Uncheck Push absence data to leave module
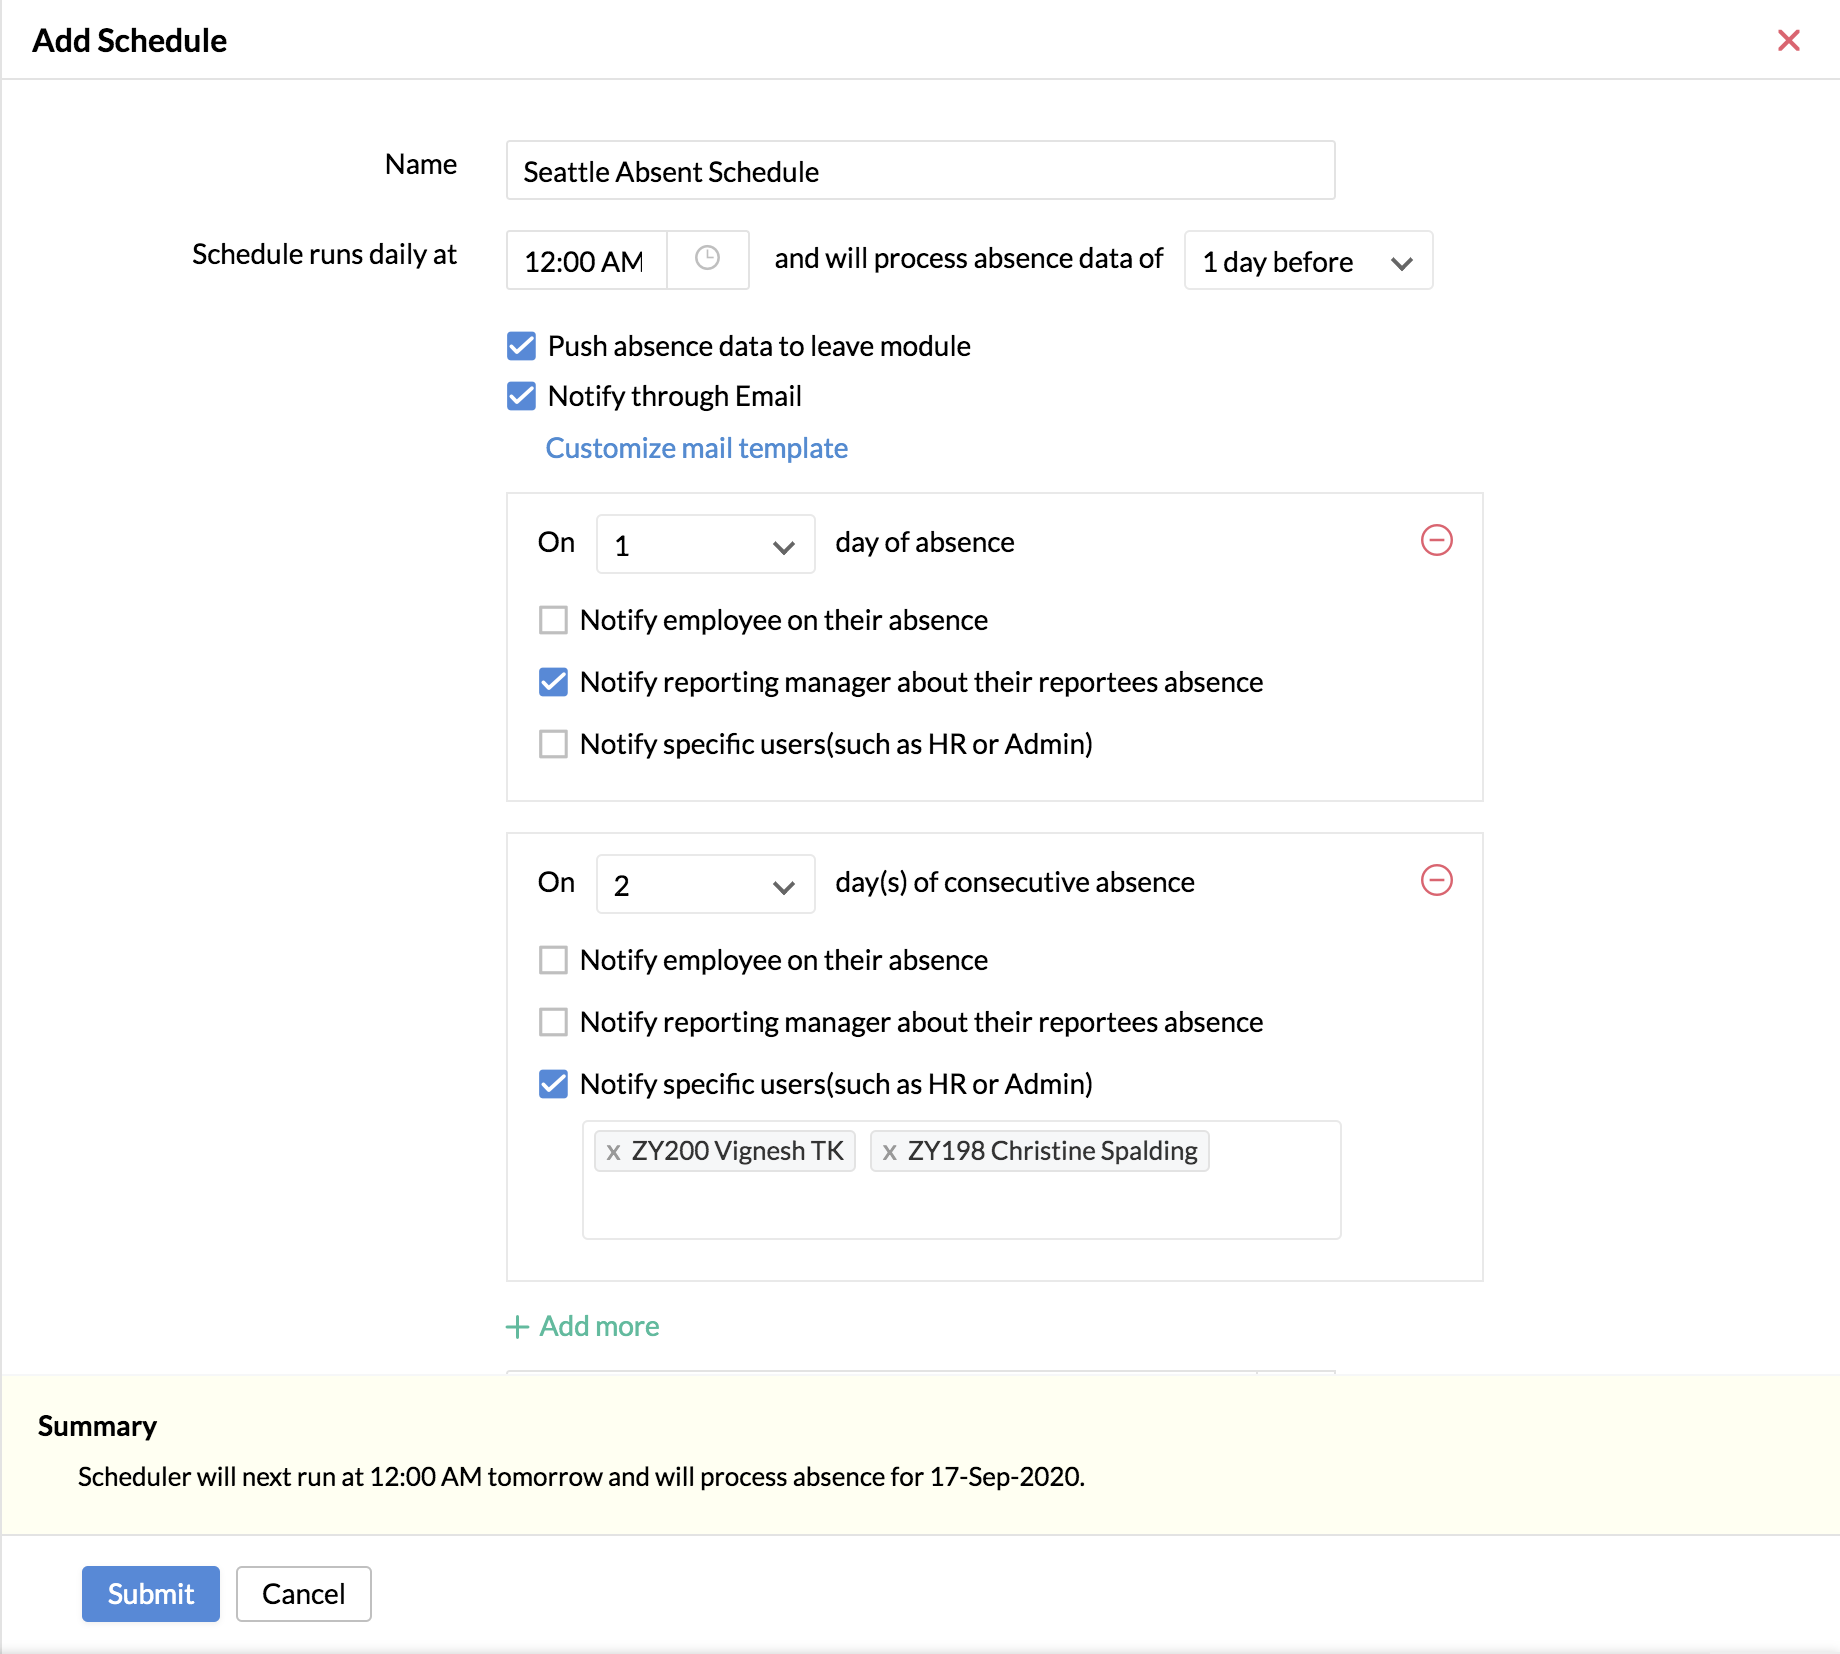 click(521, 346)
